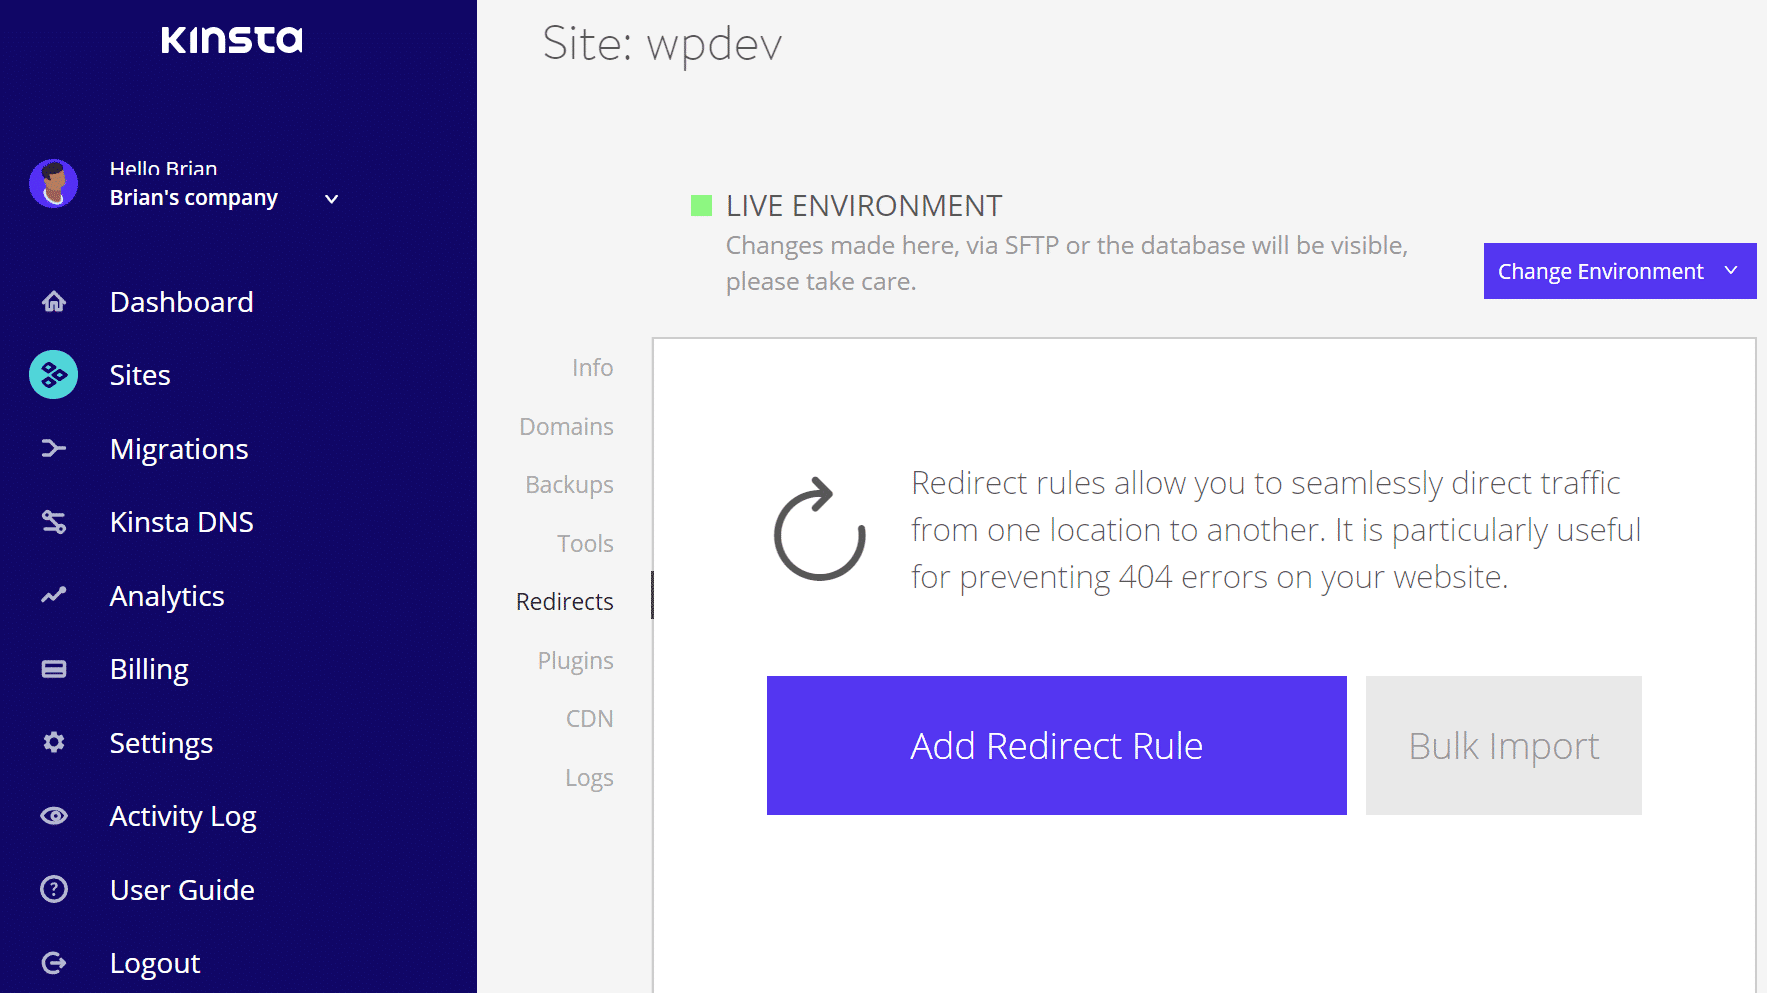1767x993 pixels.
Task: Switch to the Info tab
Action: (593, 368)
